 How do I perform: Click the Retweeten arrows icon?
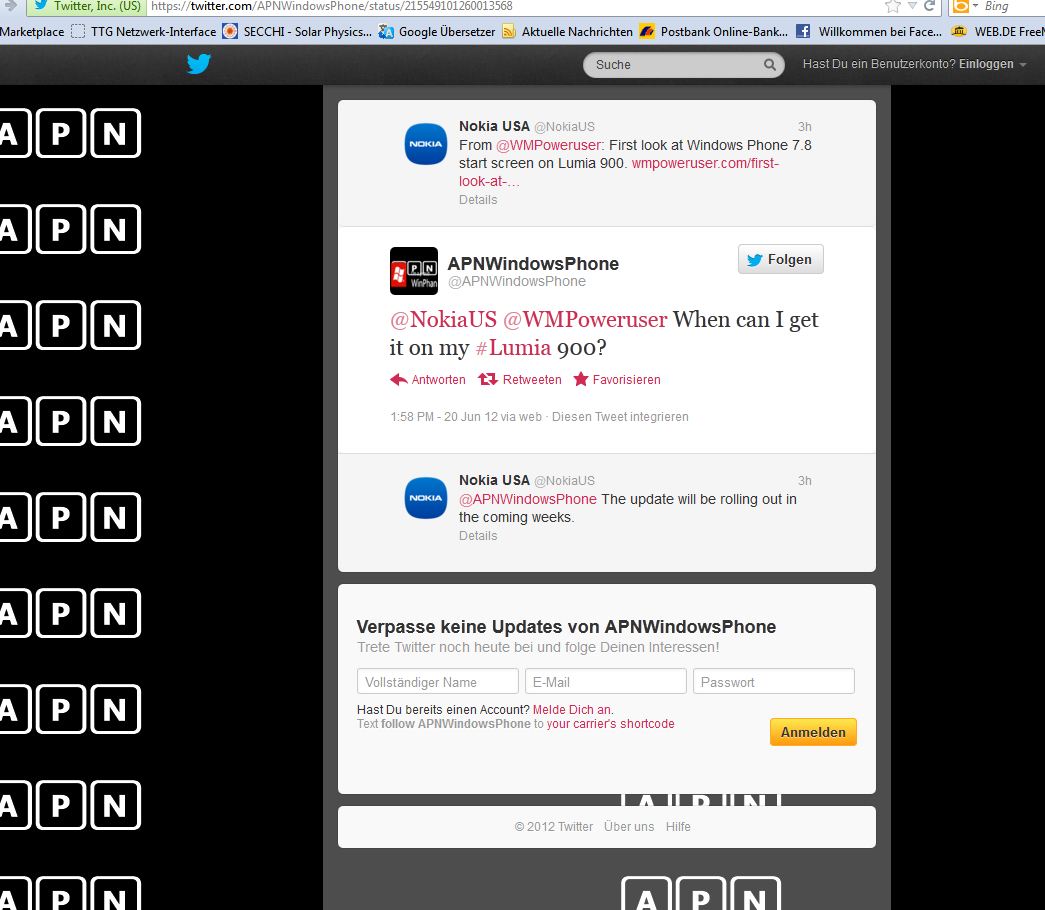(x=488, y=379)
